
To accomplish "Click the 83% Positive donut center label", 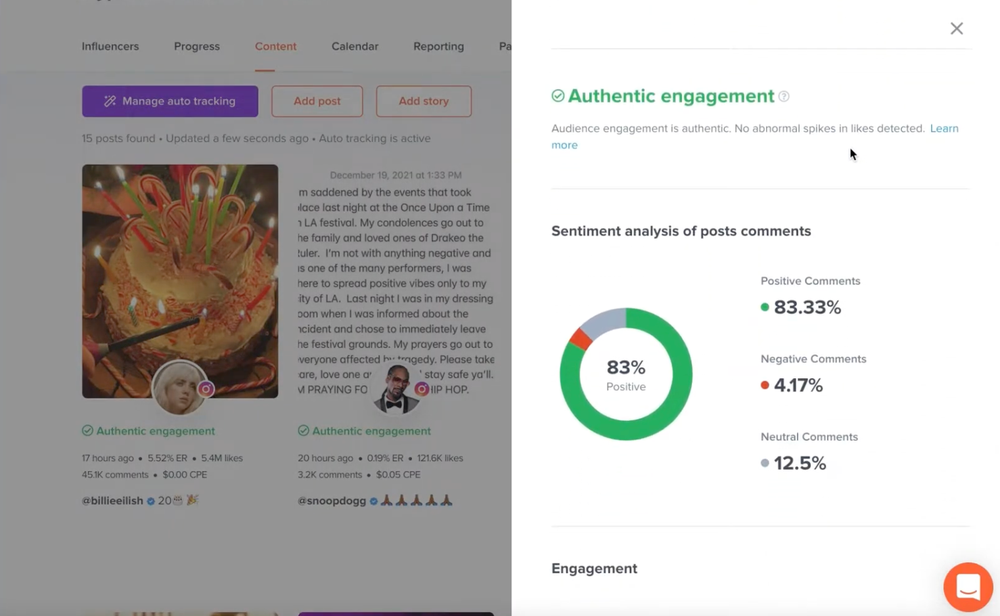I will 626,374.
